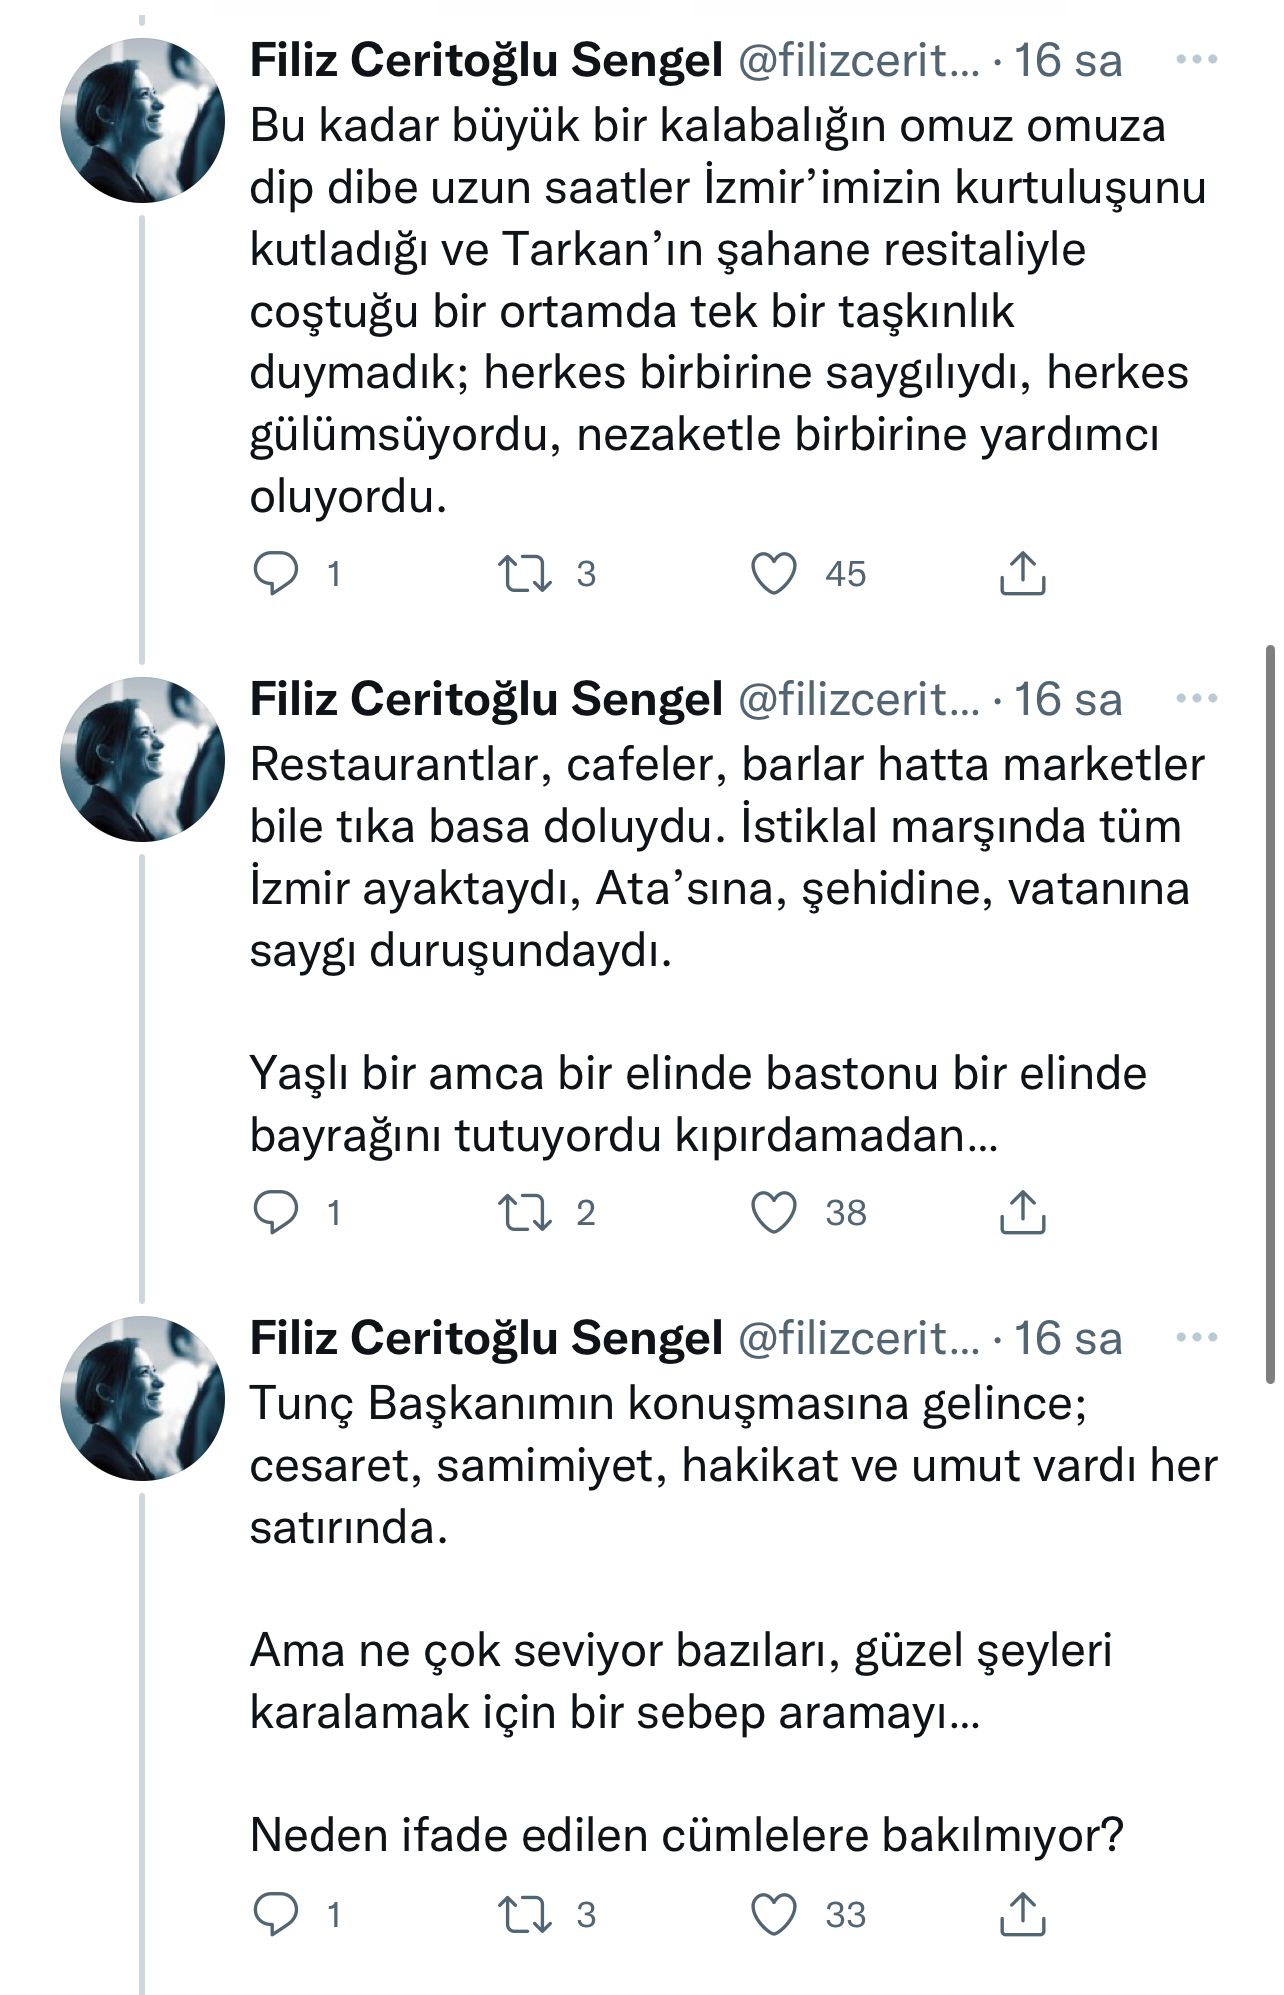The width and height of the screenshot is (1284, 1995).
Task: Tap the profile photo on the first tweet
Action: [142, 121]
